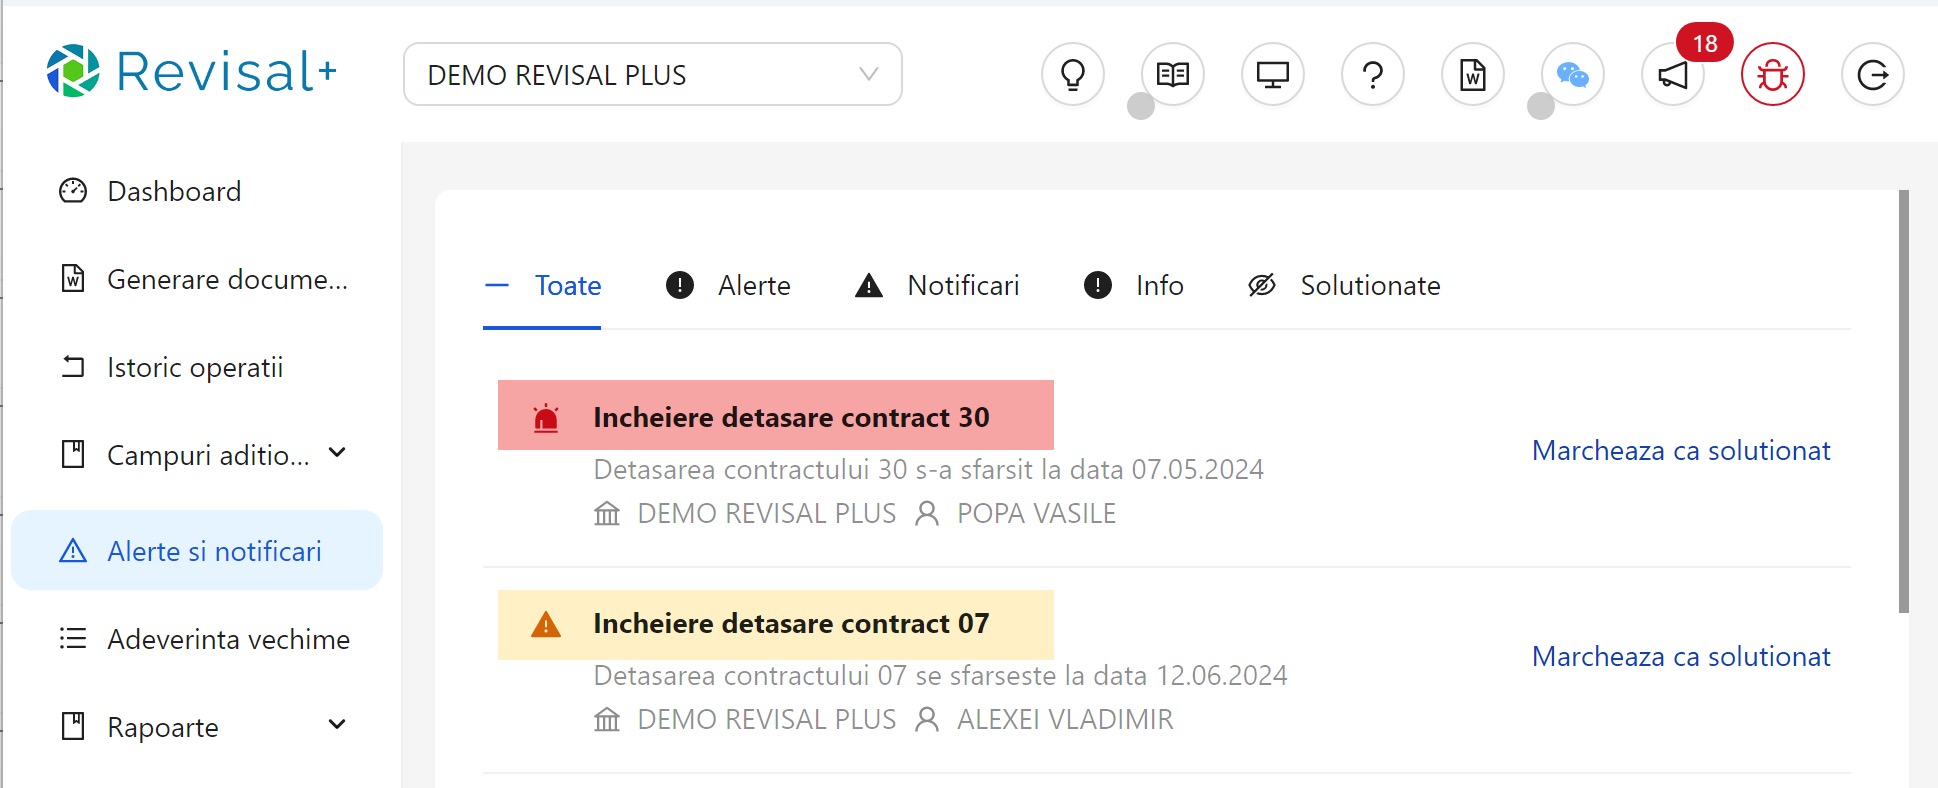
Task: Open help question mark icon
Action: (1373, 74)
